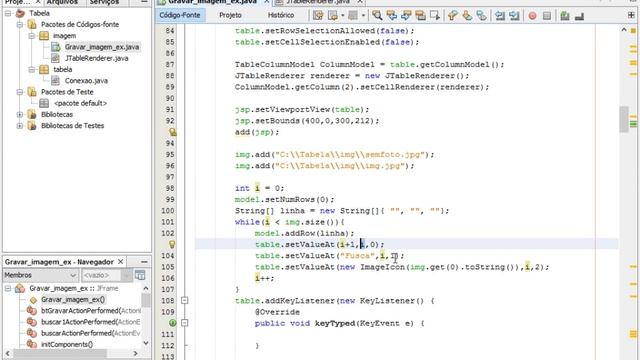Click line number 100 in gutter
The width and height of the screenshot is (640, 360).
click(x=168, y=211)
